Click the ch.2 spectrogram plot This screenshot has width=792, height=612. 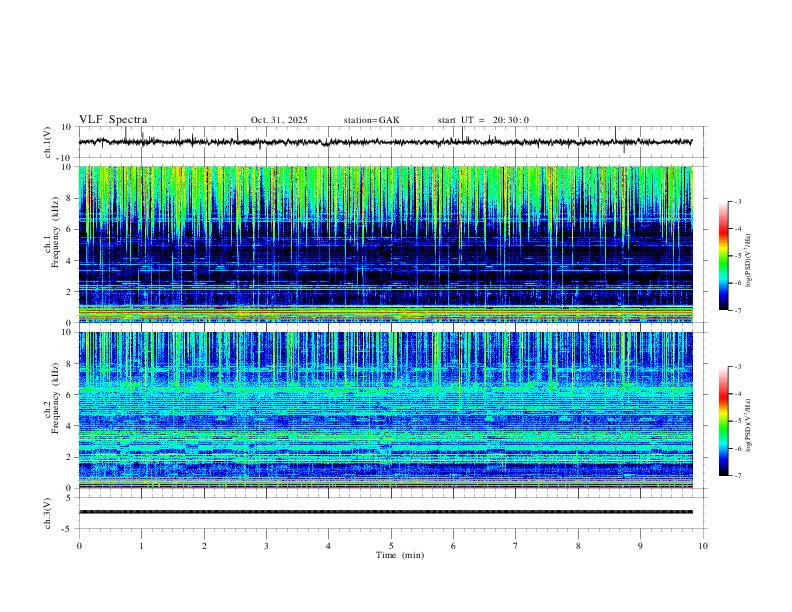[x=385, y=410]
